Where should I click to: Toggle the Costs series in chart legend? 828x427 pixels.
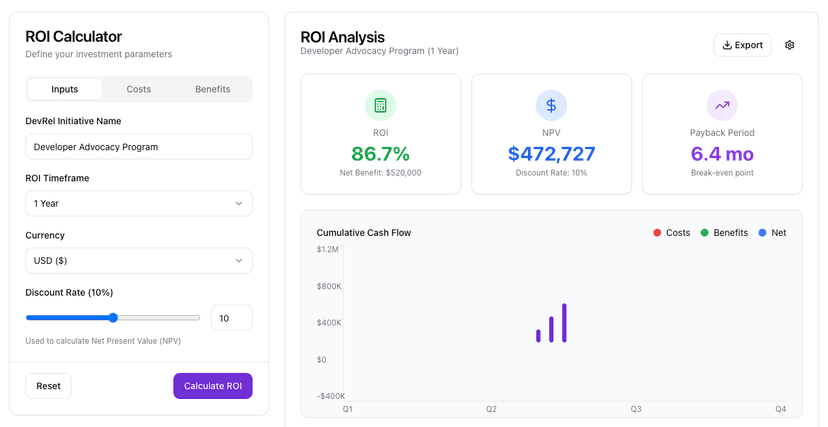point(671,233)
